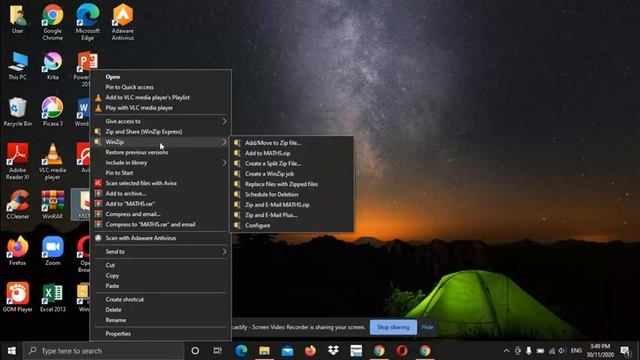The height and width of the screenshot is (360, 640).
Task: Choose Add to archive... option
Action: (x=161, y=193)
